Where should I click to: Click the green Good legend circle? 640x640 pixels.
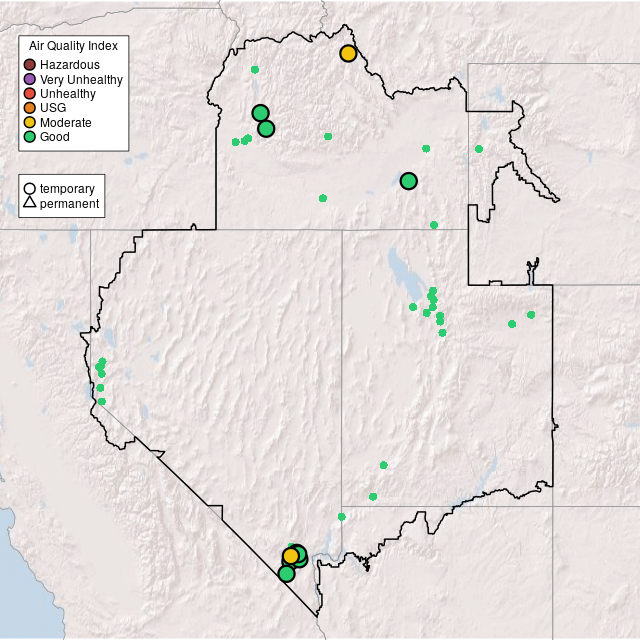coord(30,137)
